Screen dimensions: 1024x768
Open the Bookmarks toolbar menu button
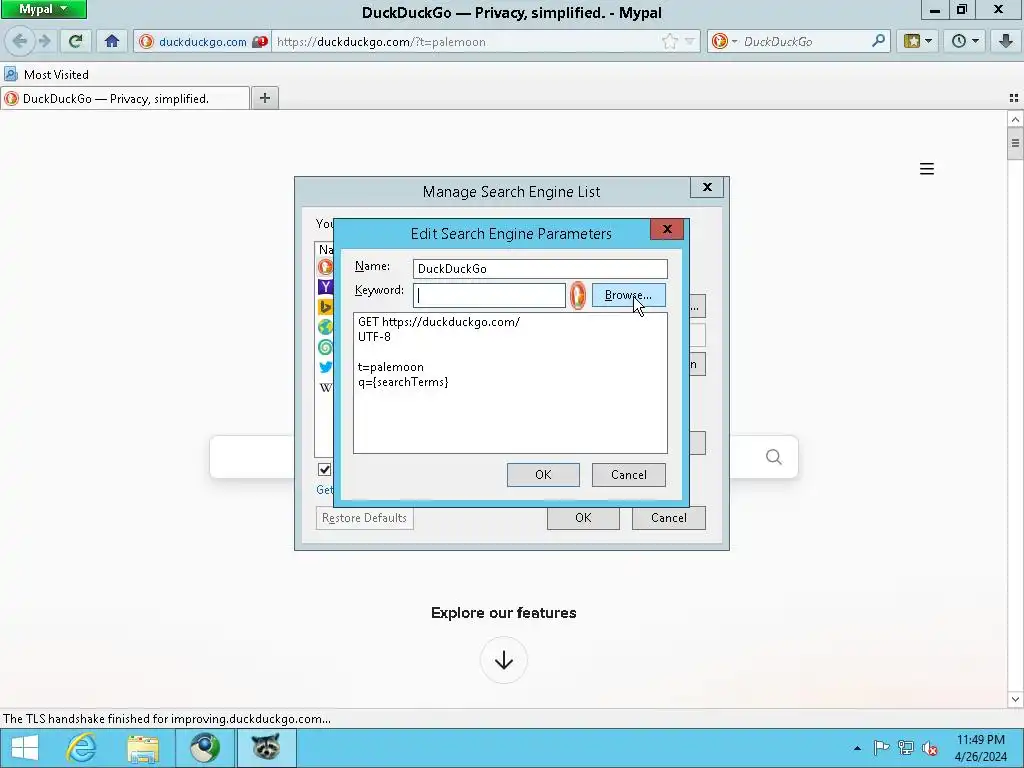click(x=918, y=41)
